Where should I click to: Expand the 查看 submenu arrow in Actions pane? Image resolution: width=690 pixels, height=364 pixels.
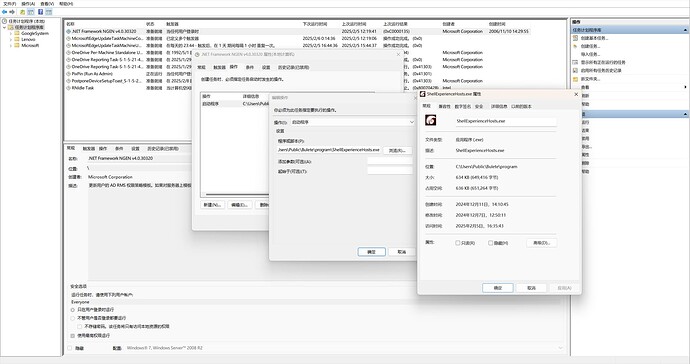pos(685,87)
